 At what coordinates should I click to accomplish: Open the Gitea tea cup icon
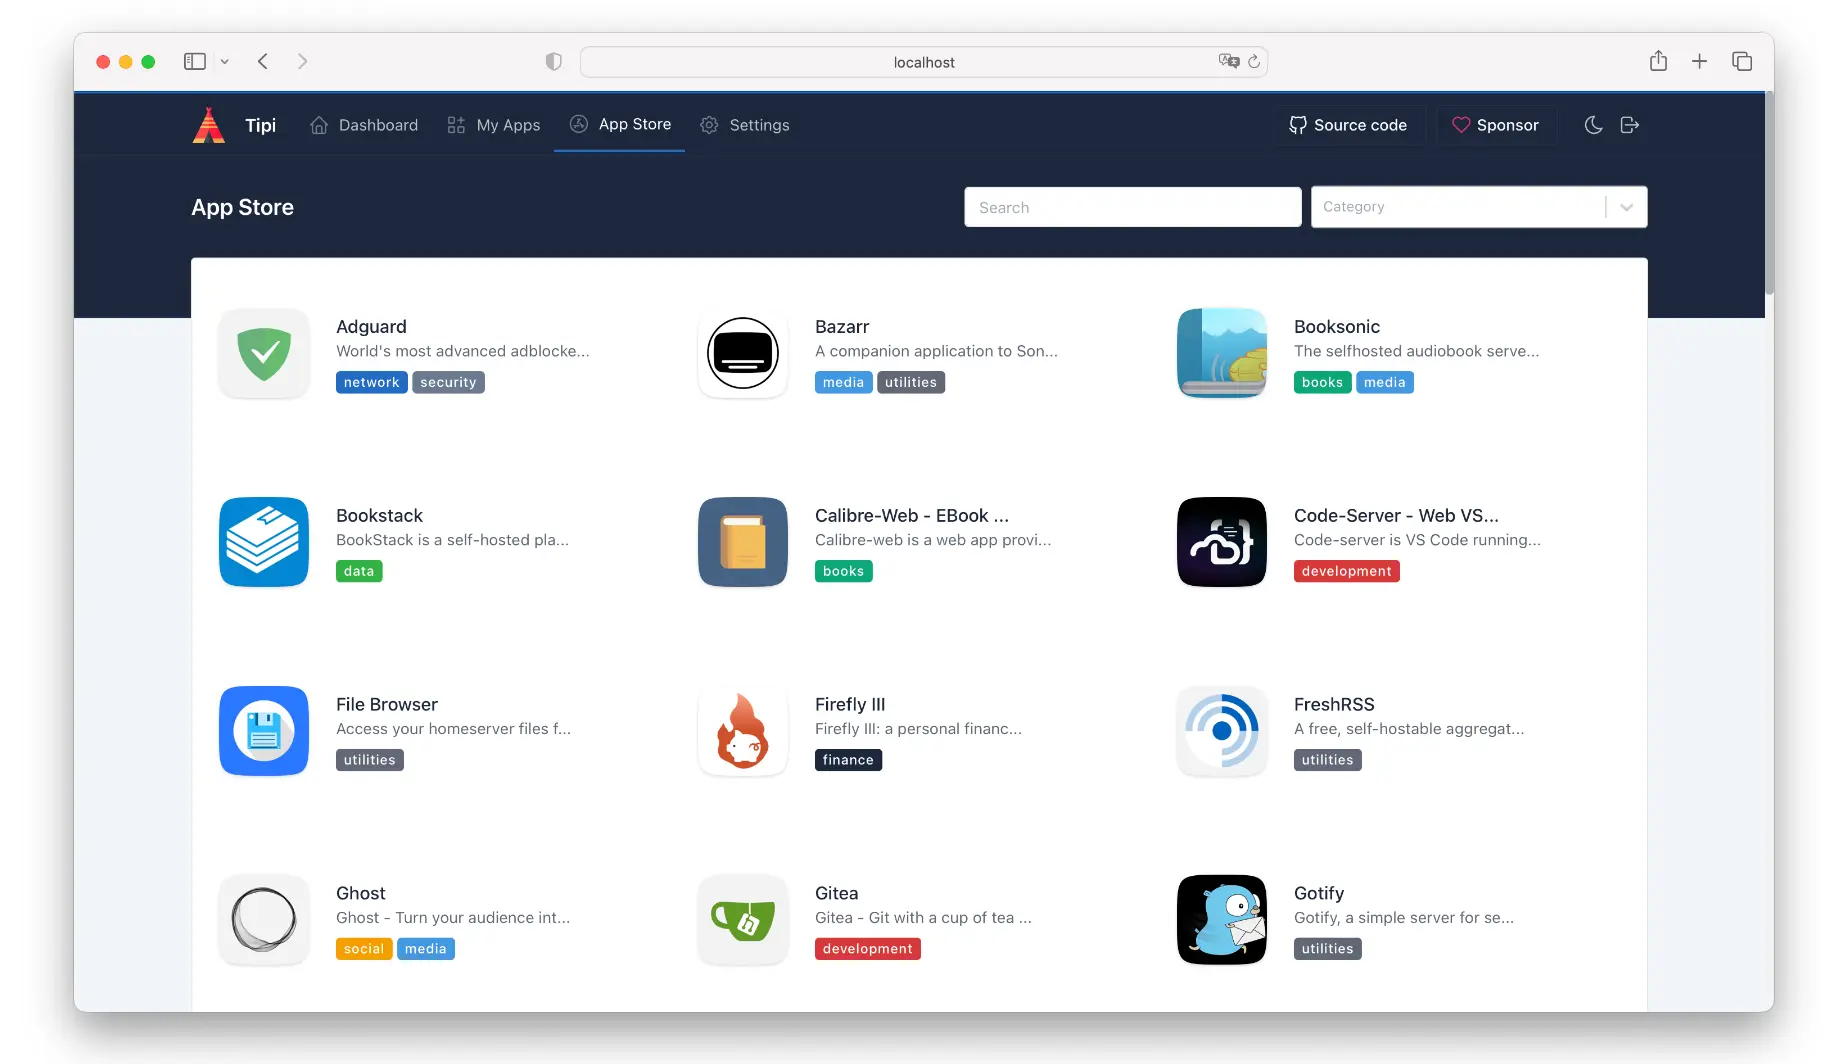(x=743, y=920)
